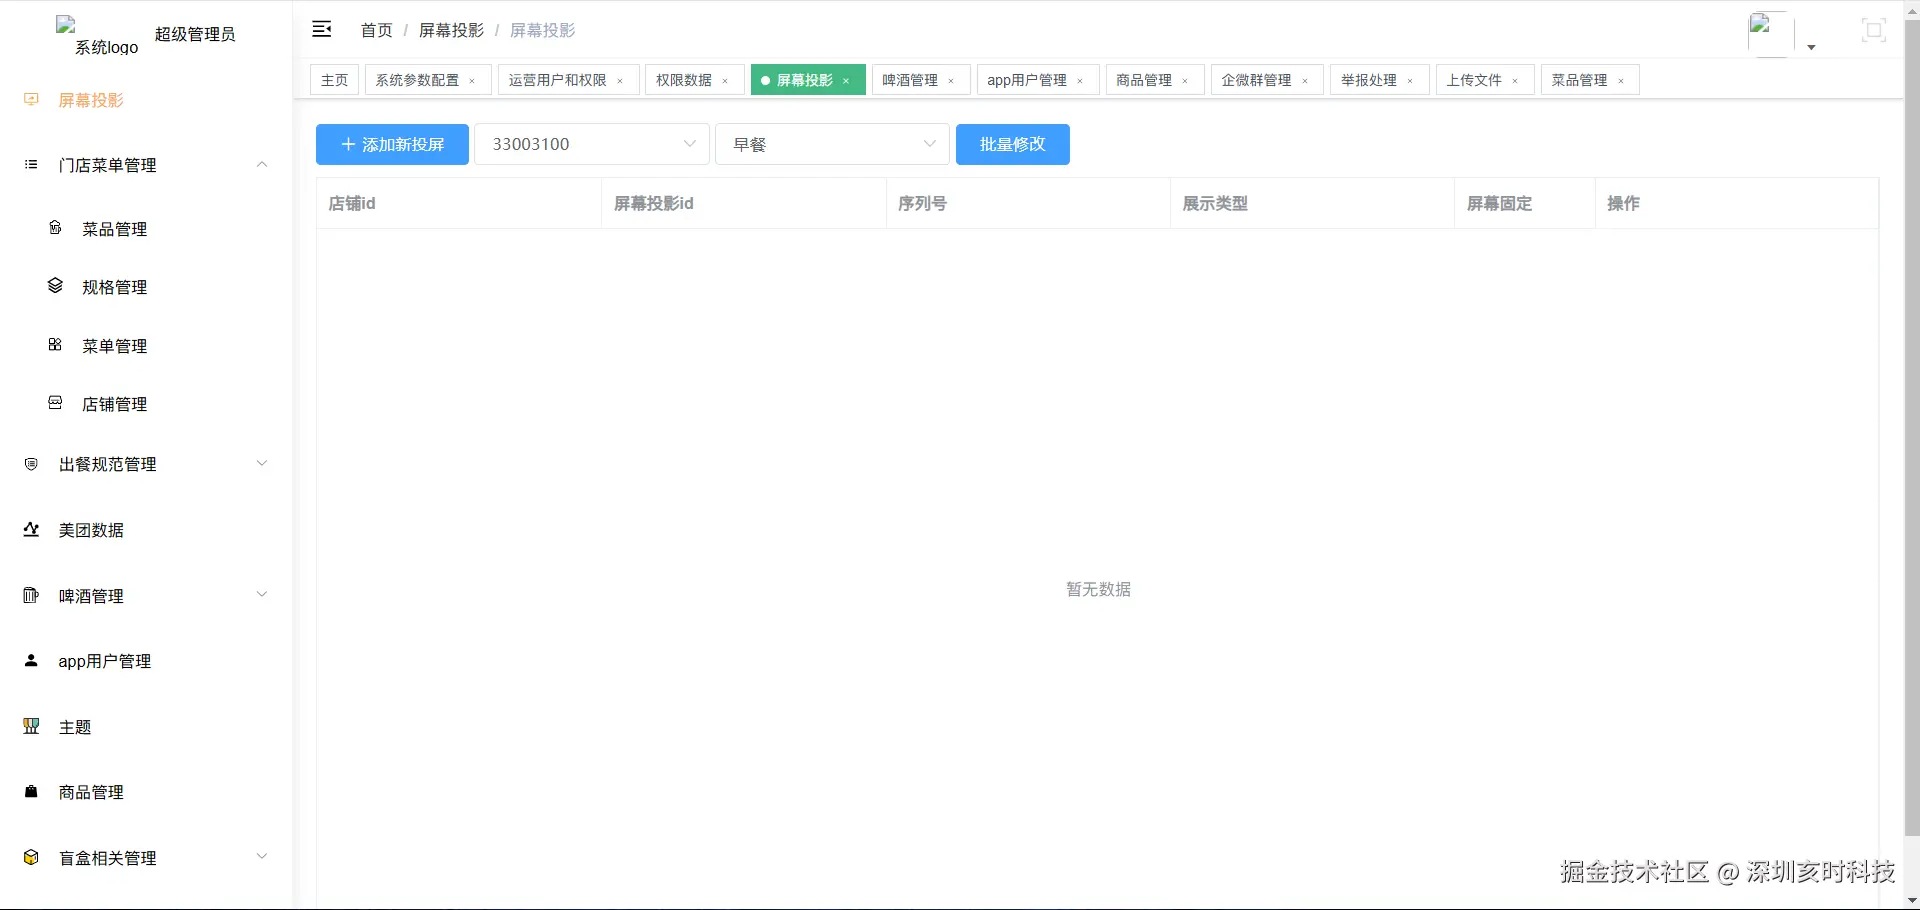Close the 商品管理 tab
Screen dimensions: 1920x910
pyautogui.click(x=1185, y=81)
